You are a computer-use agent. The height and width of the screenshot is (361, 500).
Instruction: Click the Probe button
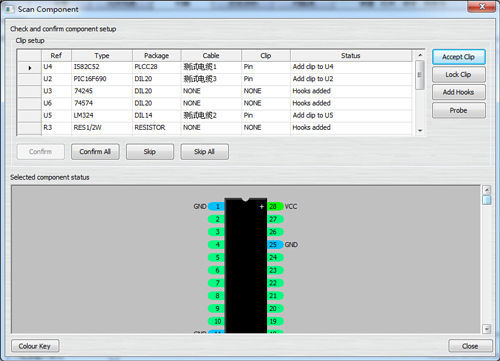pos(459,110)
